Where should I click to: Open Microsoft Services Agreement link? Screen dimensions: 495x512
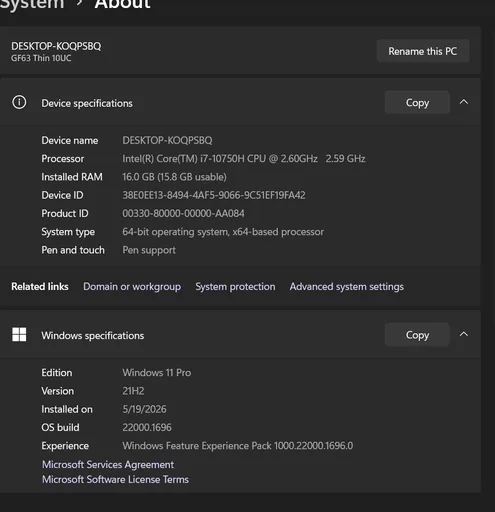click(108, 464)
